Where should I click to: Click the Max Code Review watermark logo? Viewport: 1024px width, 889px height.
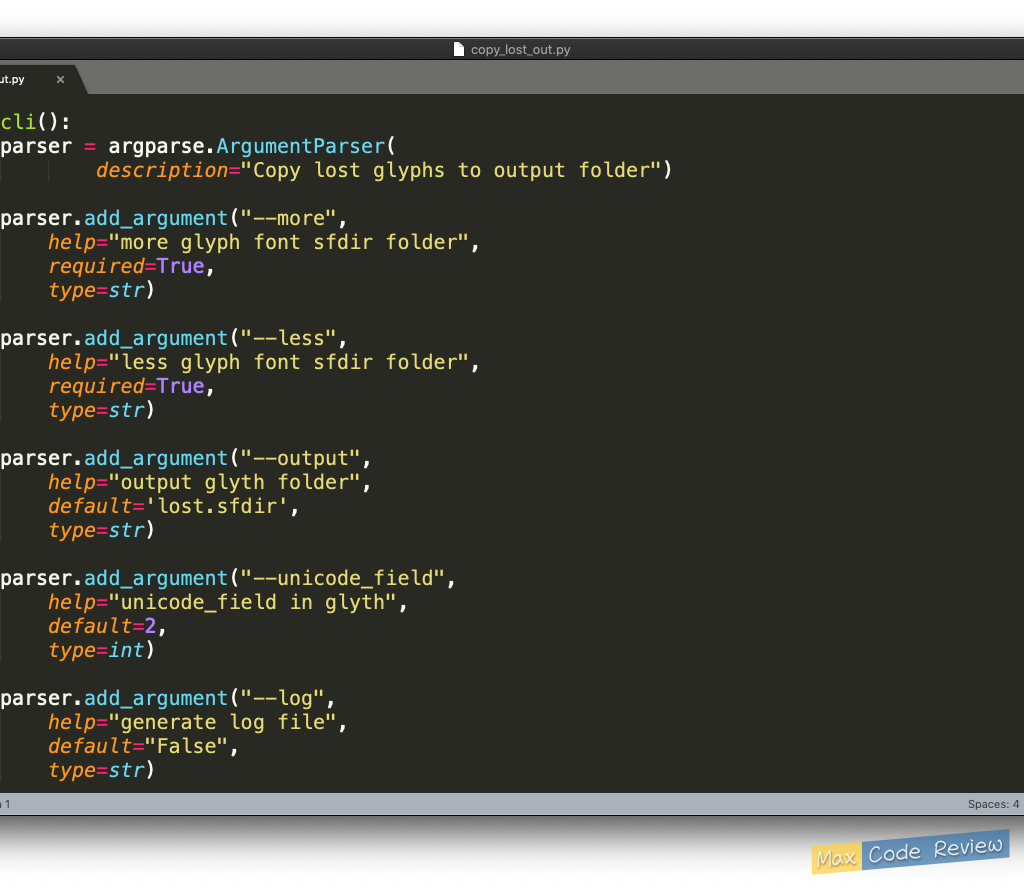(x=909, y=853)
